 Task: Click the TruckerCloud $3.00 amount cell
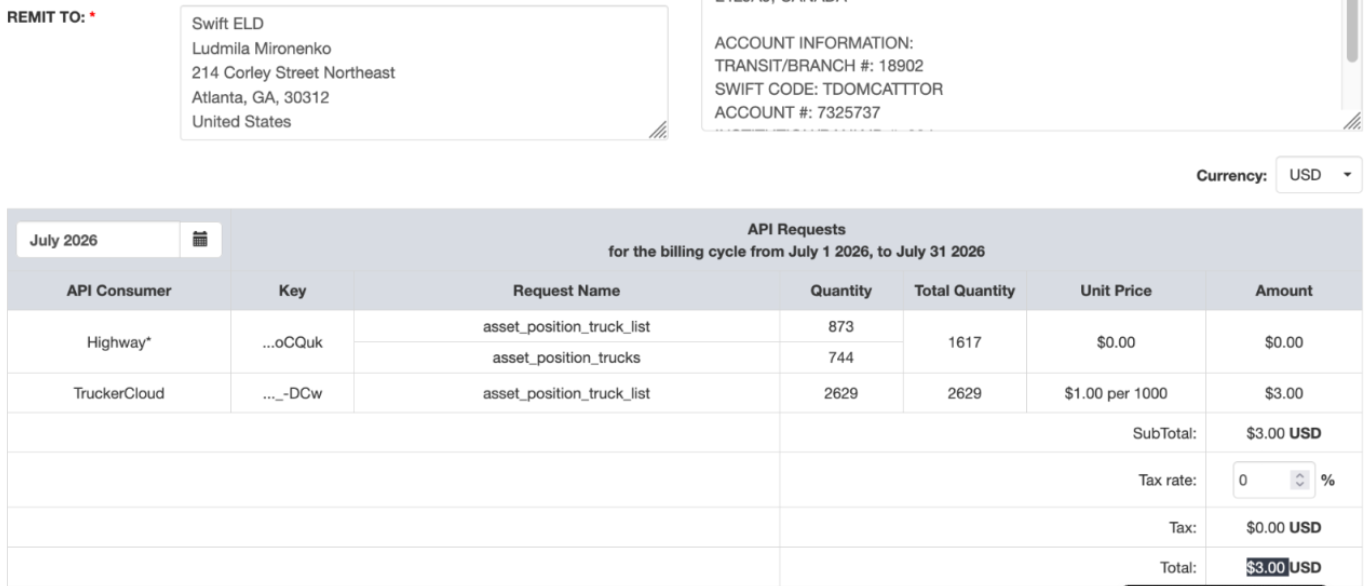click(x=1283, y=393)
